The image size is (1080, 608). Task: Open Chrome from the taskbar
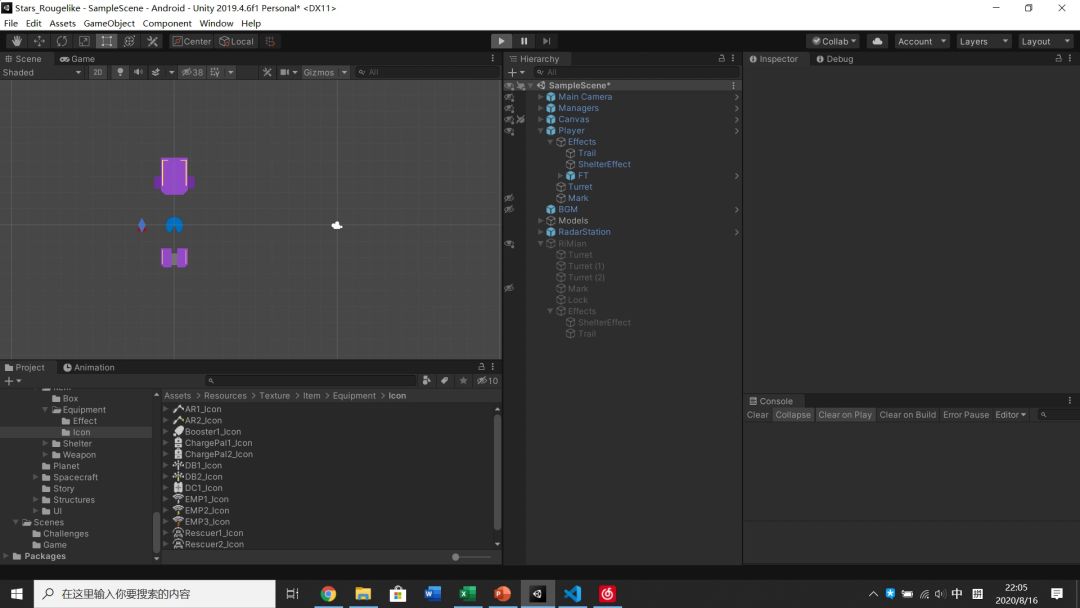tap(328, 594)
